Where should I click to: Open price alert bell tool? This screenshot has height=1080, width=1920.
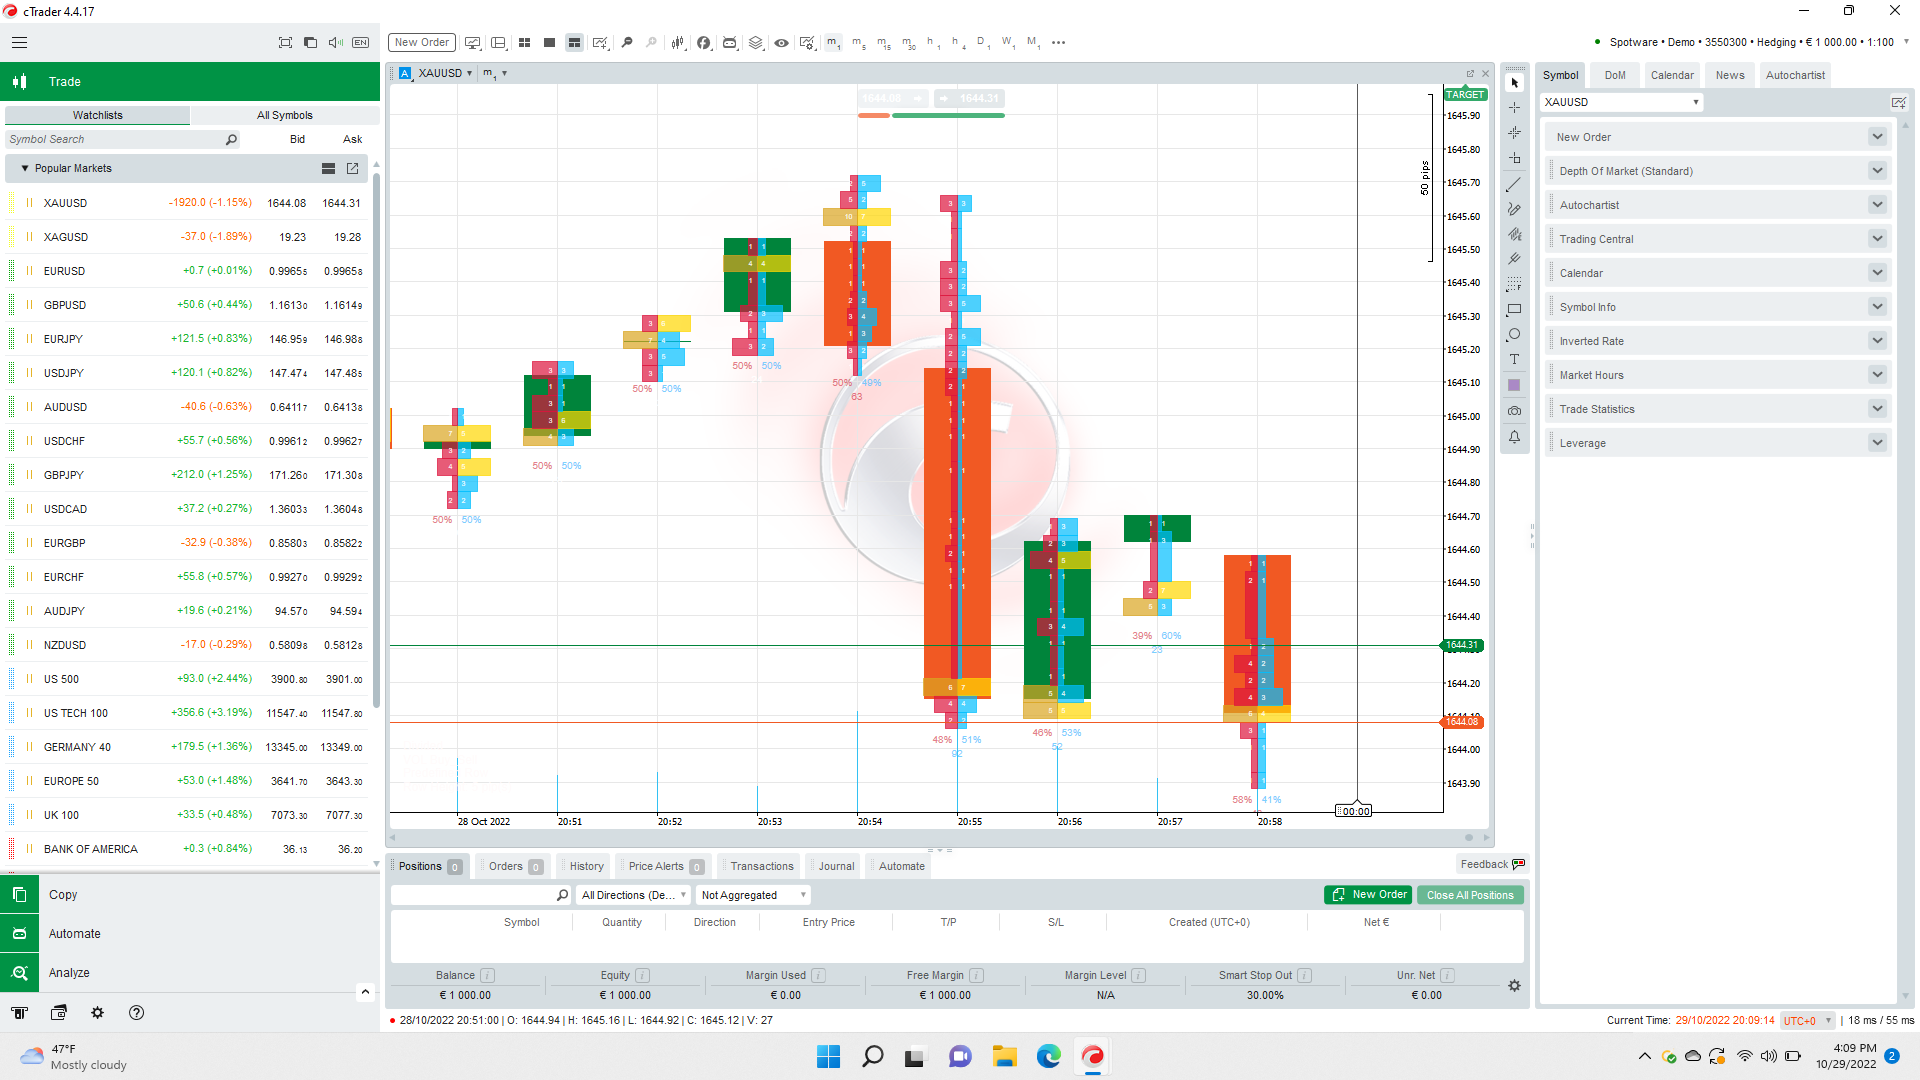[1514, 437]
